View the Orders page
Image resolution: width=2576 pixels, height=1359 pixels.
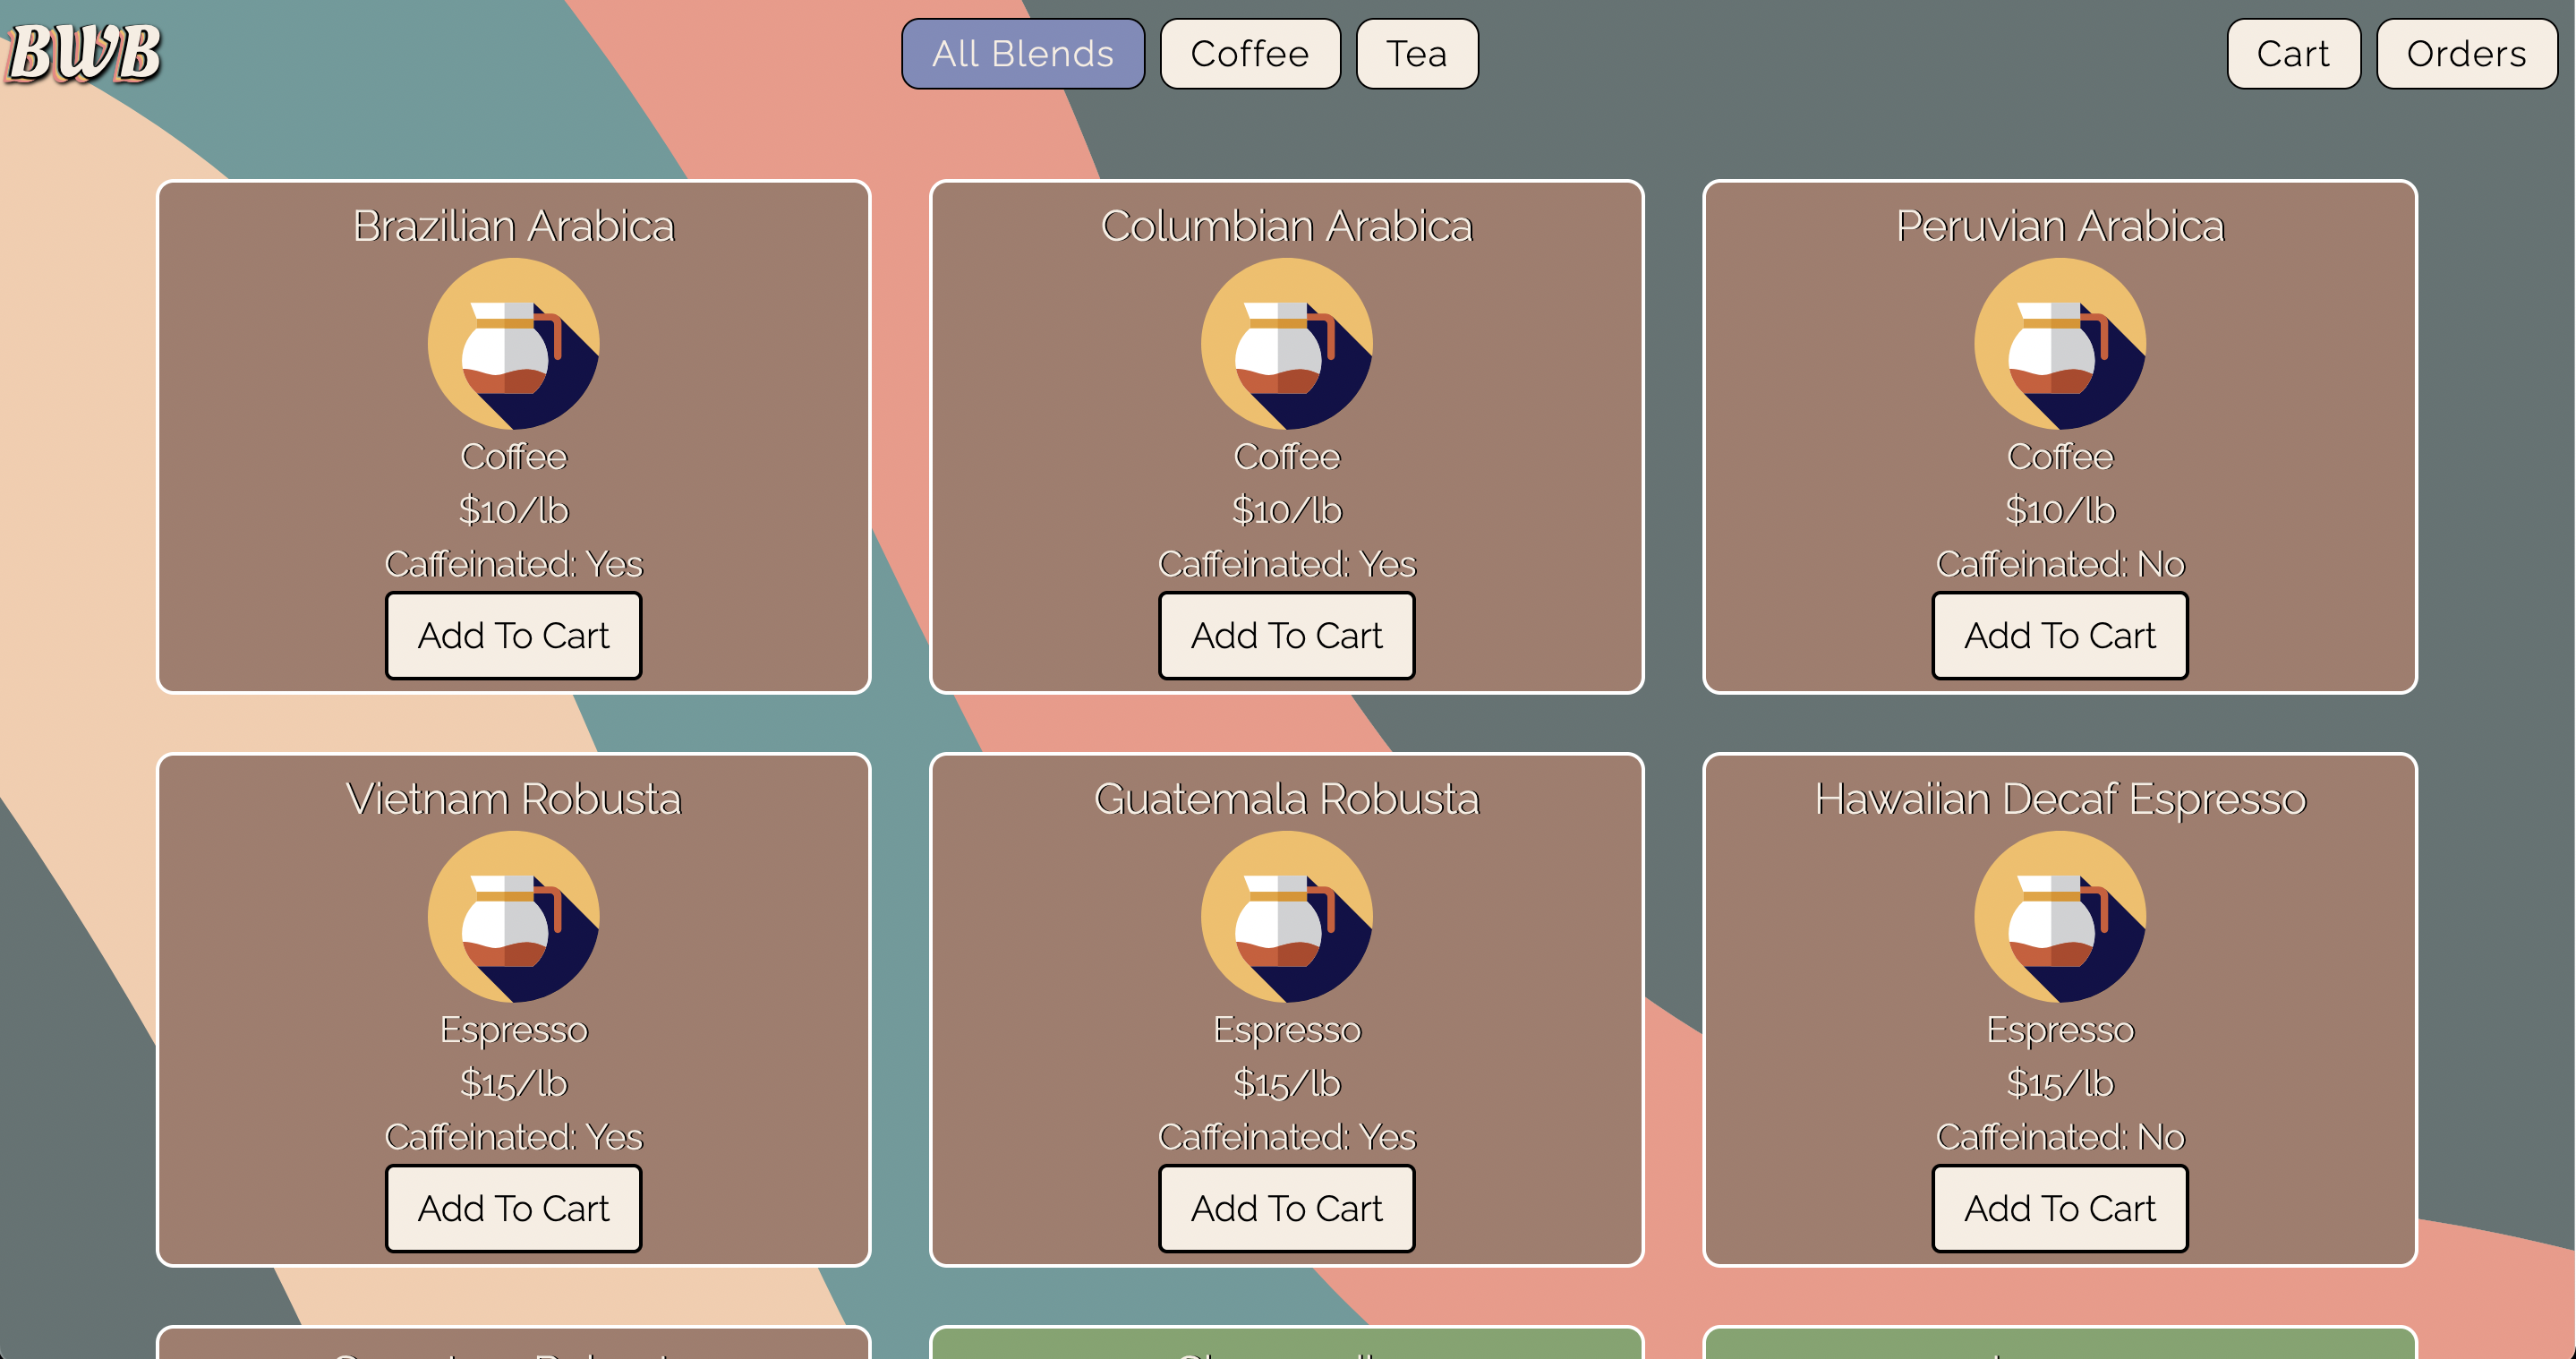2465,54
